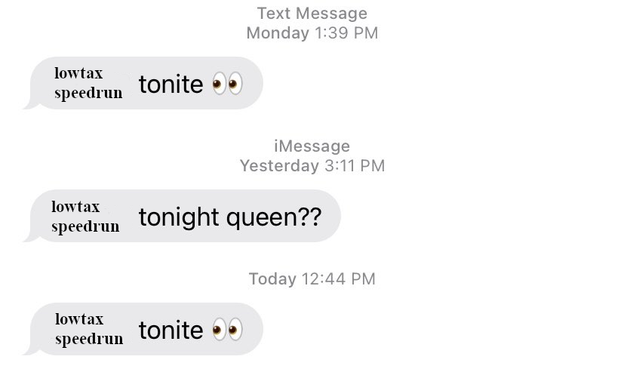Screen dimensions: 624x369
Task: Click the last 'tonite' message bubble
Action: coord(143,329)
